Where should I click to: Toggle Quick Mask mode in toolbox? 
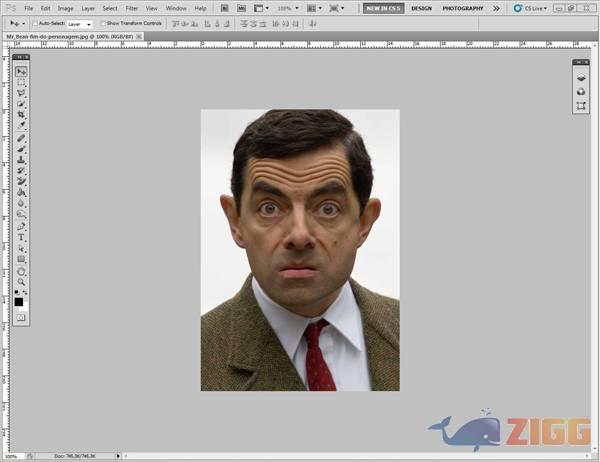pyautogui.click(x=21, y=317)
